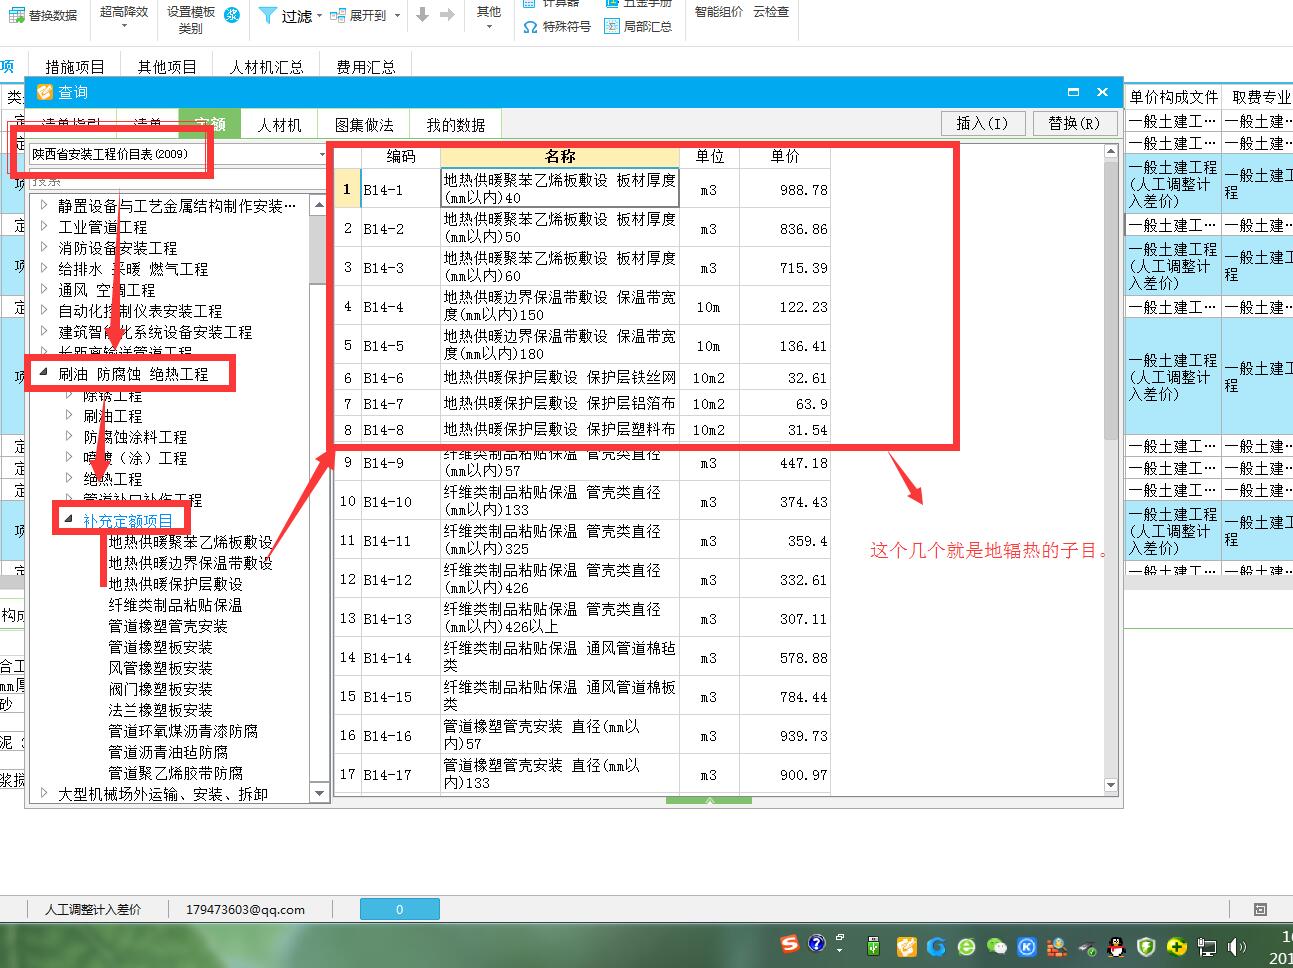Click the 展开到 expand-to icon
Viewport: 1293px width, 968px height.
click(x=339, y=15)
